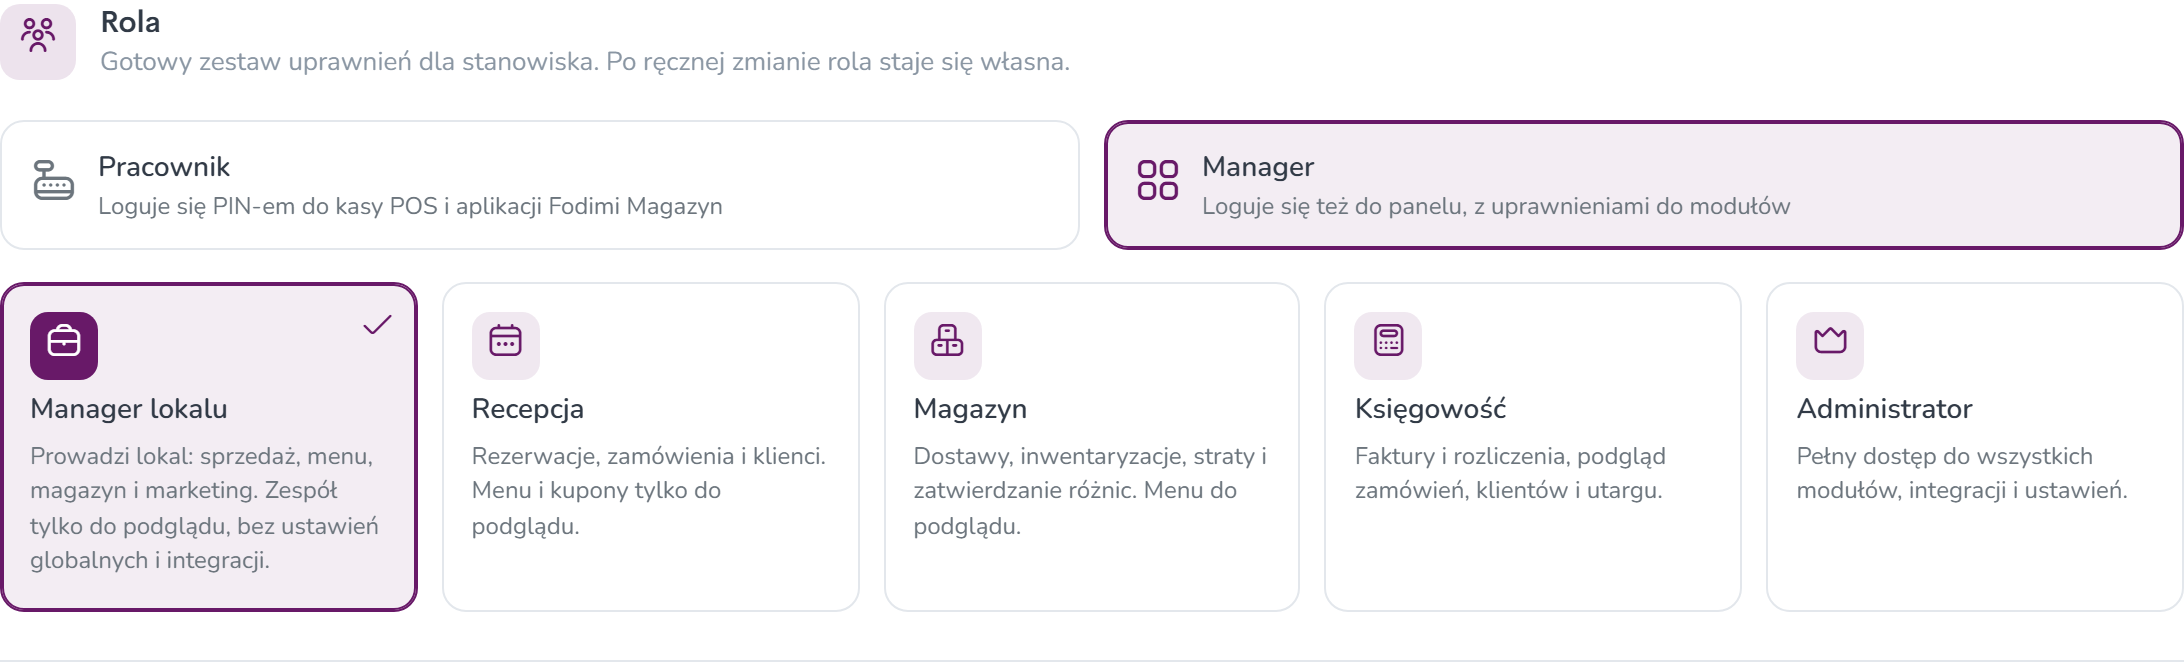This screenshot has height=664, width=2184.
Task: Click the checkmark on Manager lokalu card
Action: click(377, 325)
